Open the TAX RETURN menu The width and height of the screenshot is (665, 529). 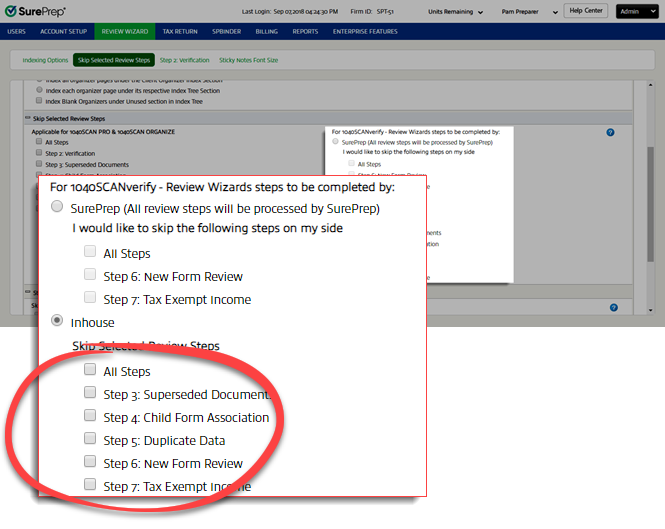(180, 31)
